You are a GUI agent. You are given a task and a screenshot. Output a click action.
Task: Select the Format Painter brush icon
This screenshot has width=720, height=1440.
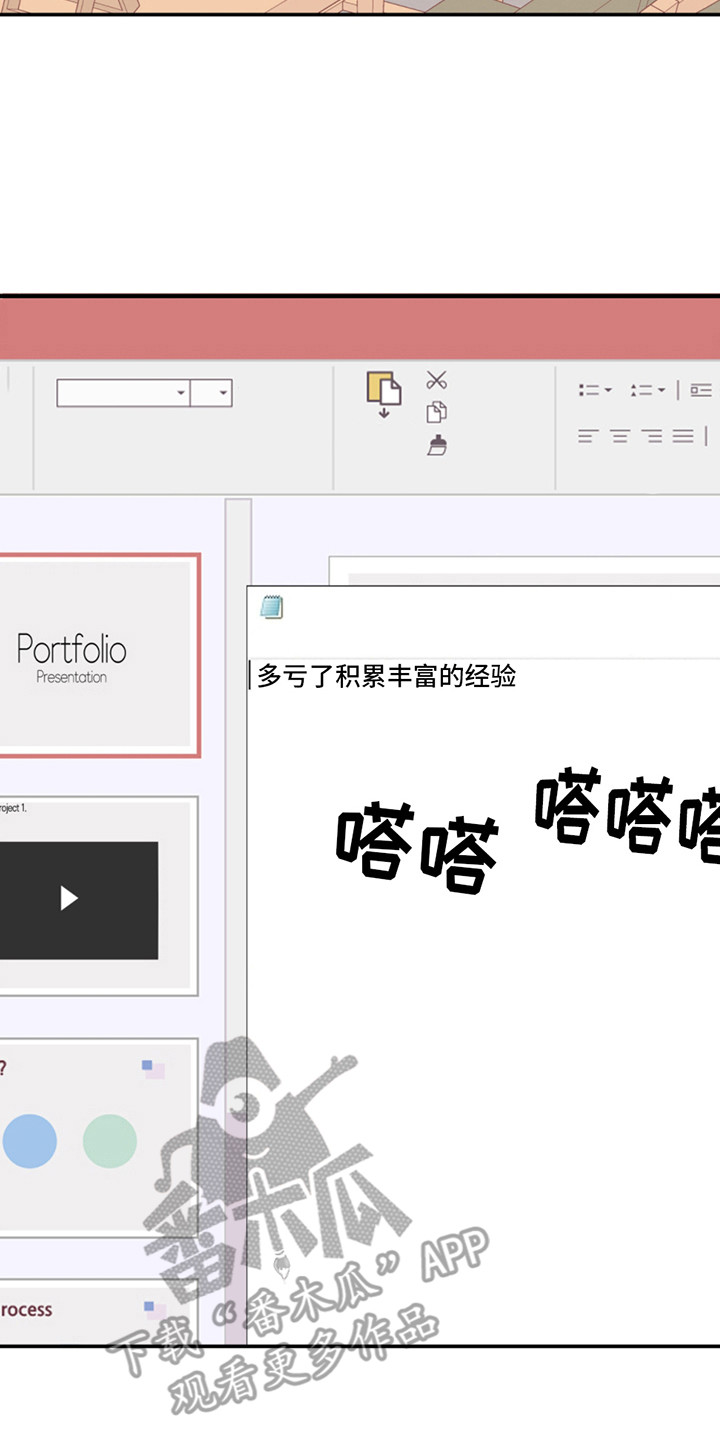click(436, 445)
